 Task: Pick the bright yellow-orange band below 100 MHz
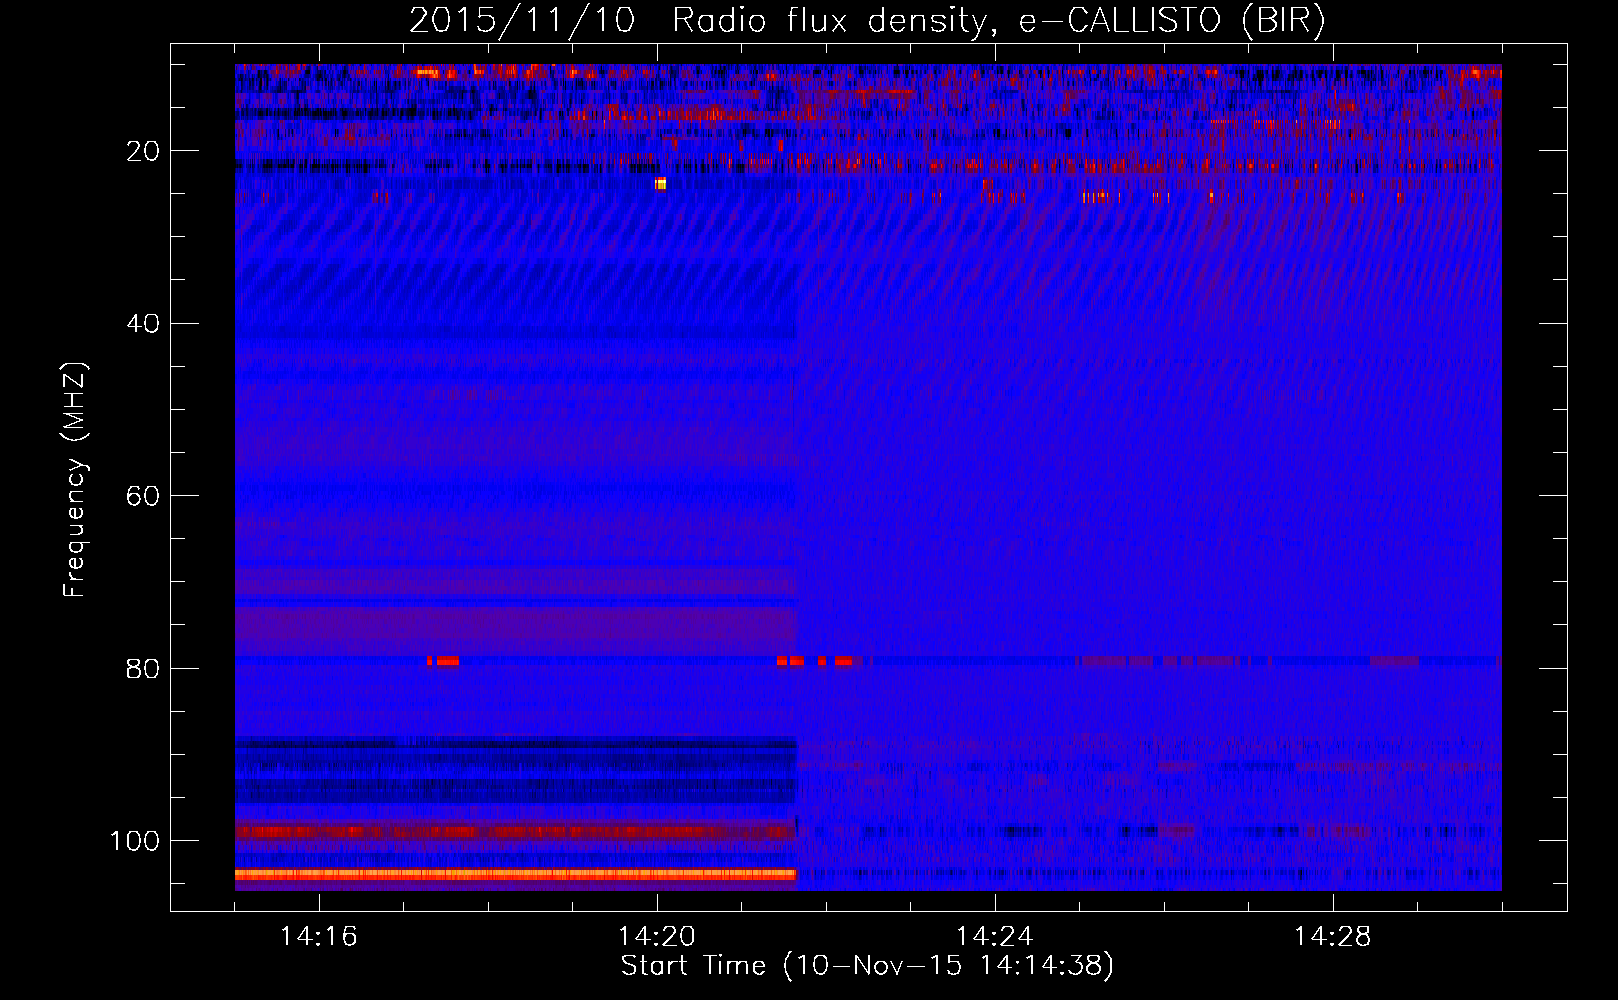click(x=515, y=874)
